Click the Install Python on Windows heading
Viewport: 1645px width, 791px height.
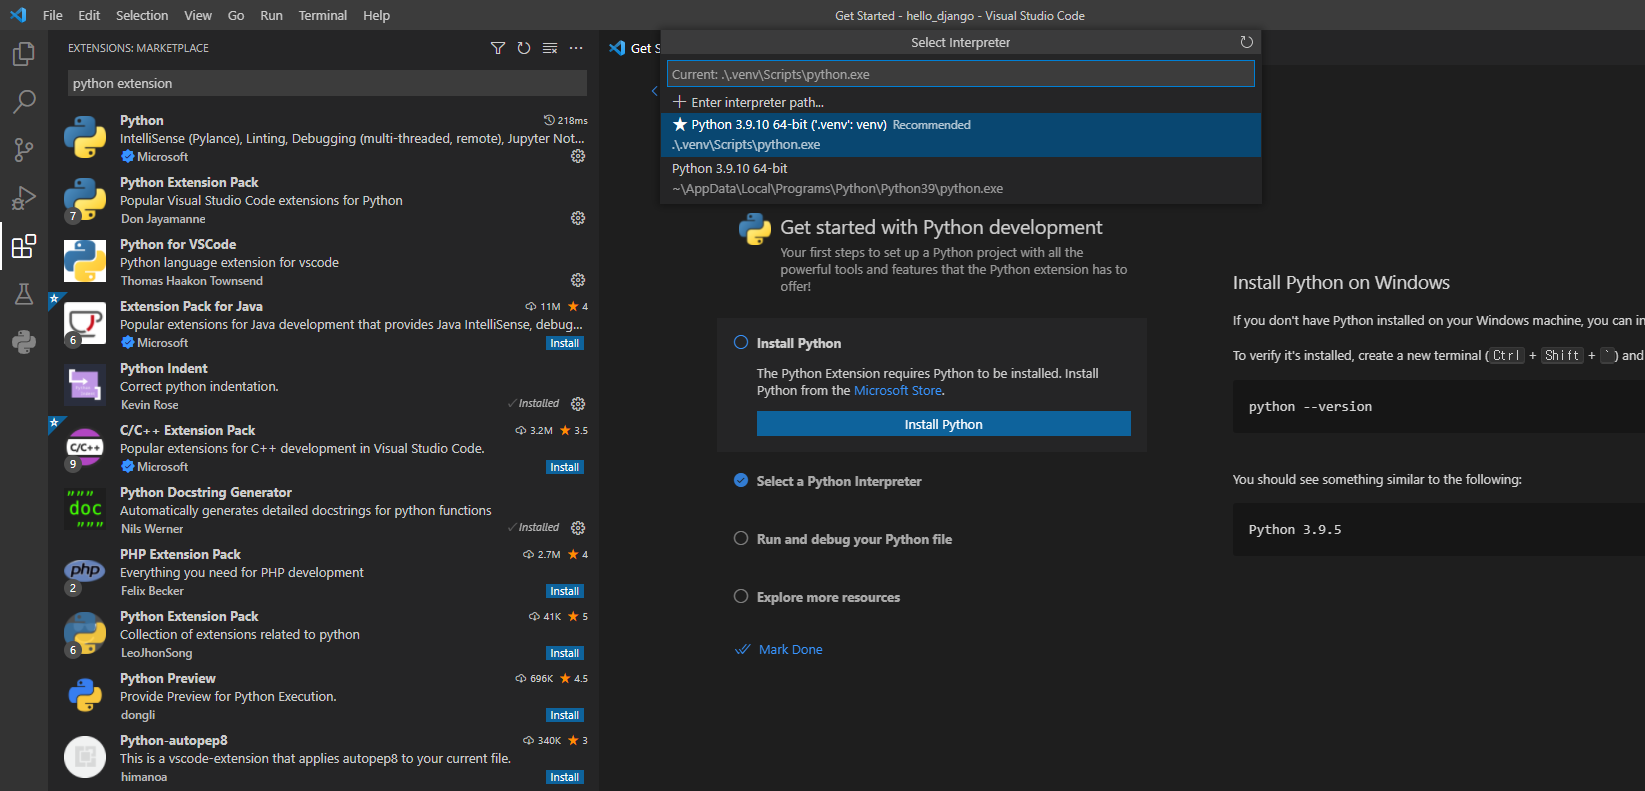click(x=1341, y=283)
